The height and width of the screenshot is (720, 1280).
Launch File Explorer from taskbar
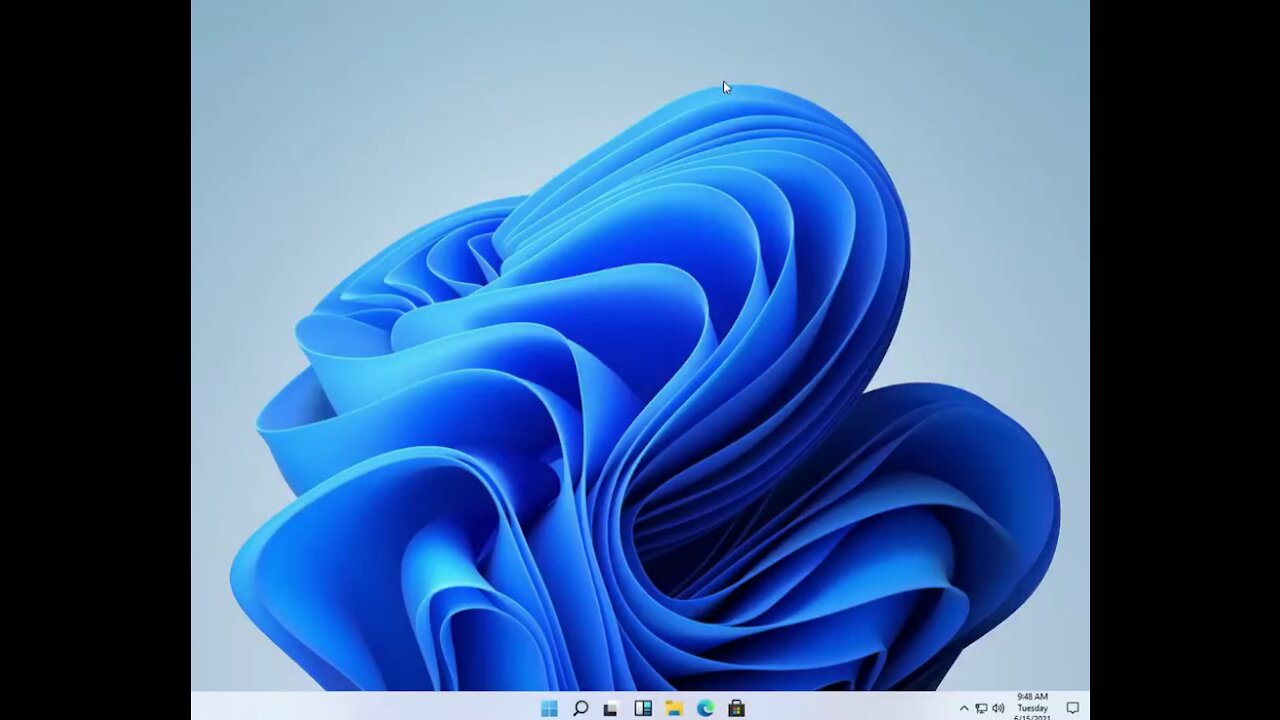click(674, 708)
